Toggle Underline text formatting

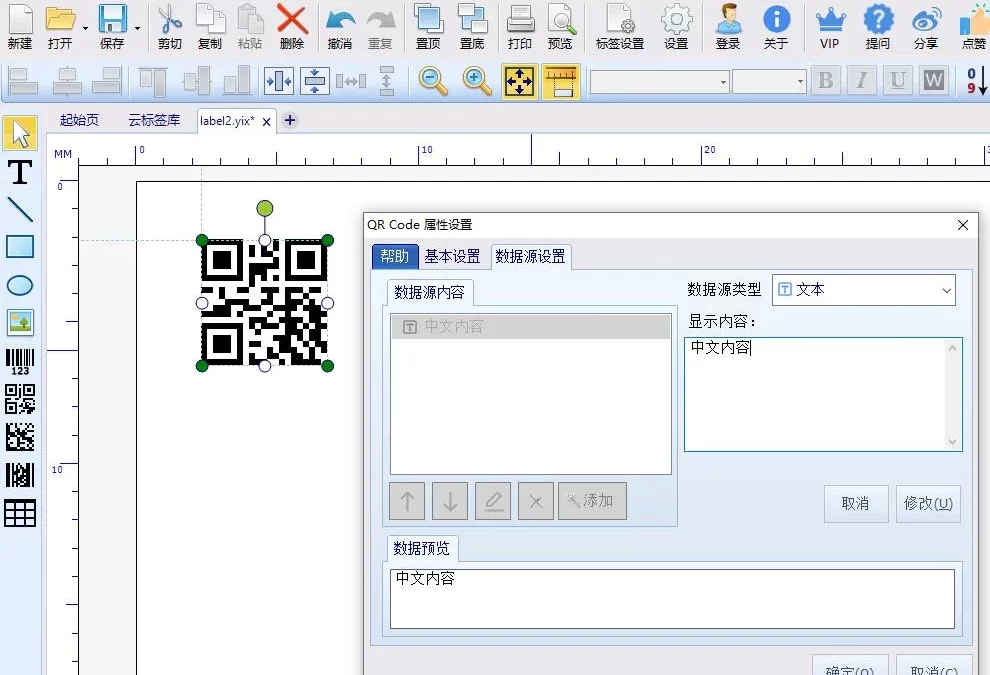click(x=897, y=81)
